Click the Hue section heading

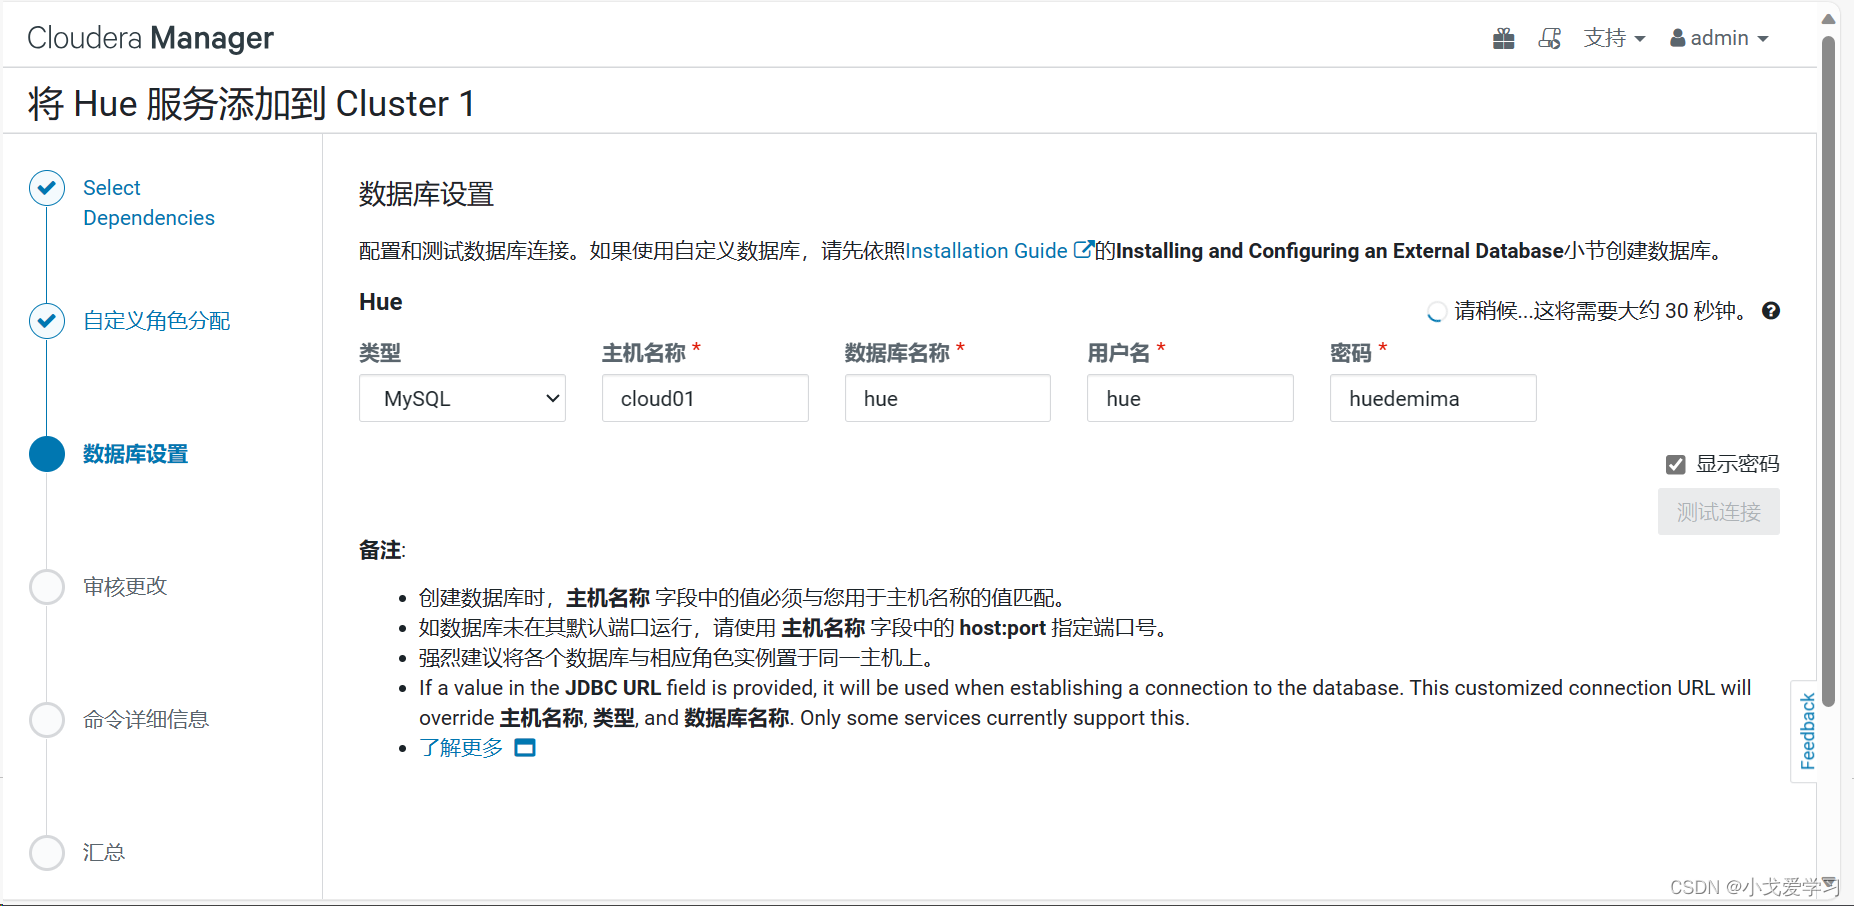(381, 302)
